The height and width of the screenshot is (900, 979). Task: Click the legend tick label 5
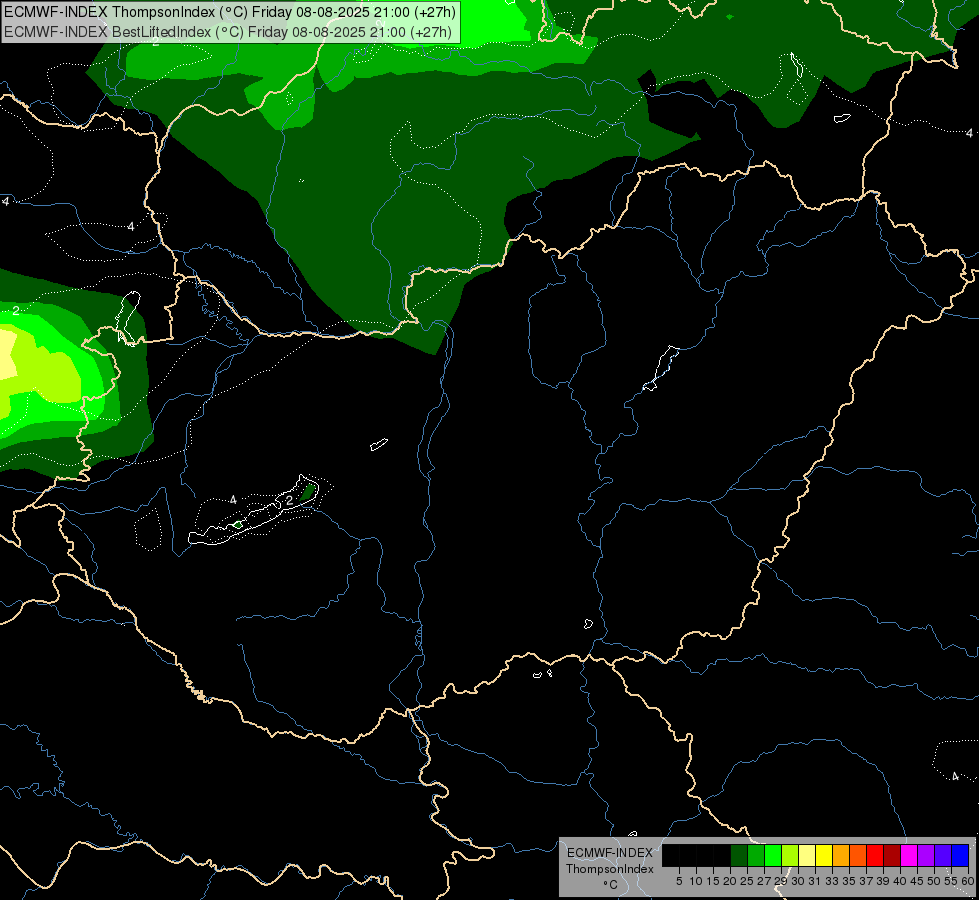pos(679,881)
